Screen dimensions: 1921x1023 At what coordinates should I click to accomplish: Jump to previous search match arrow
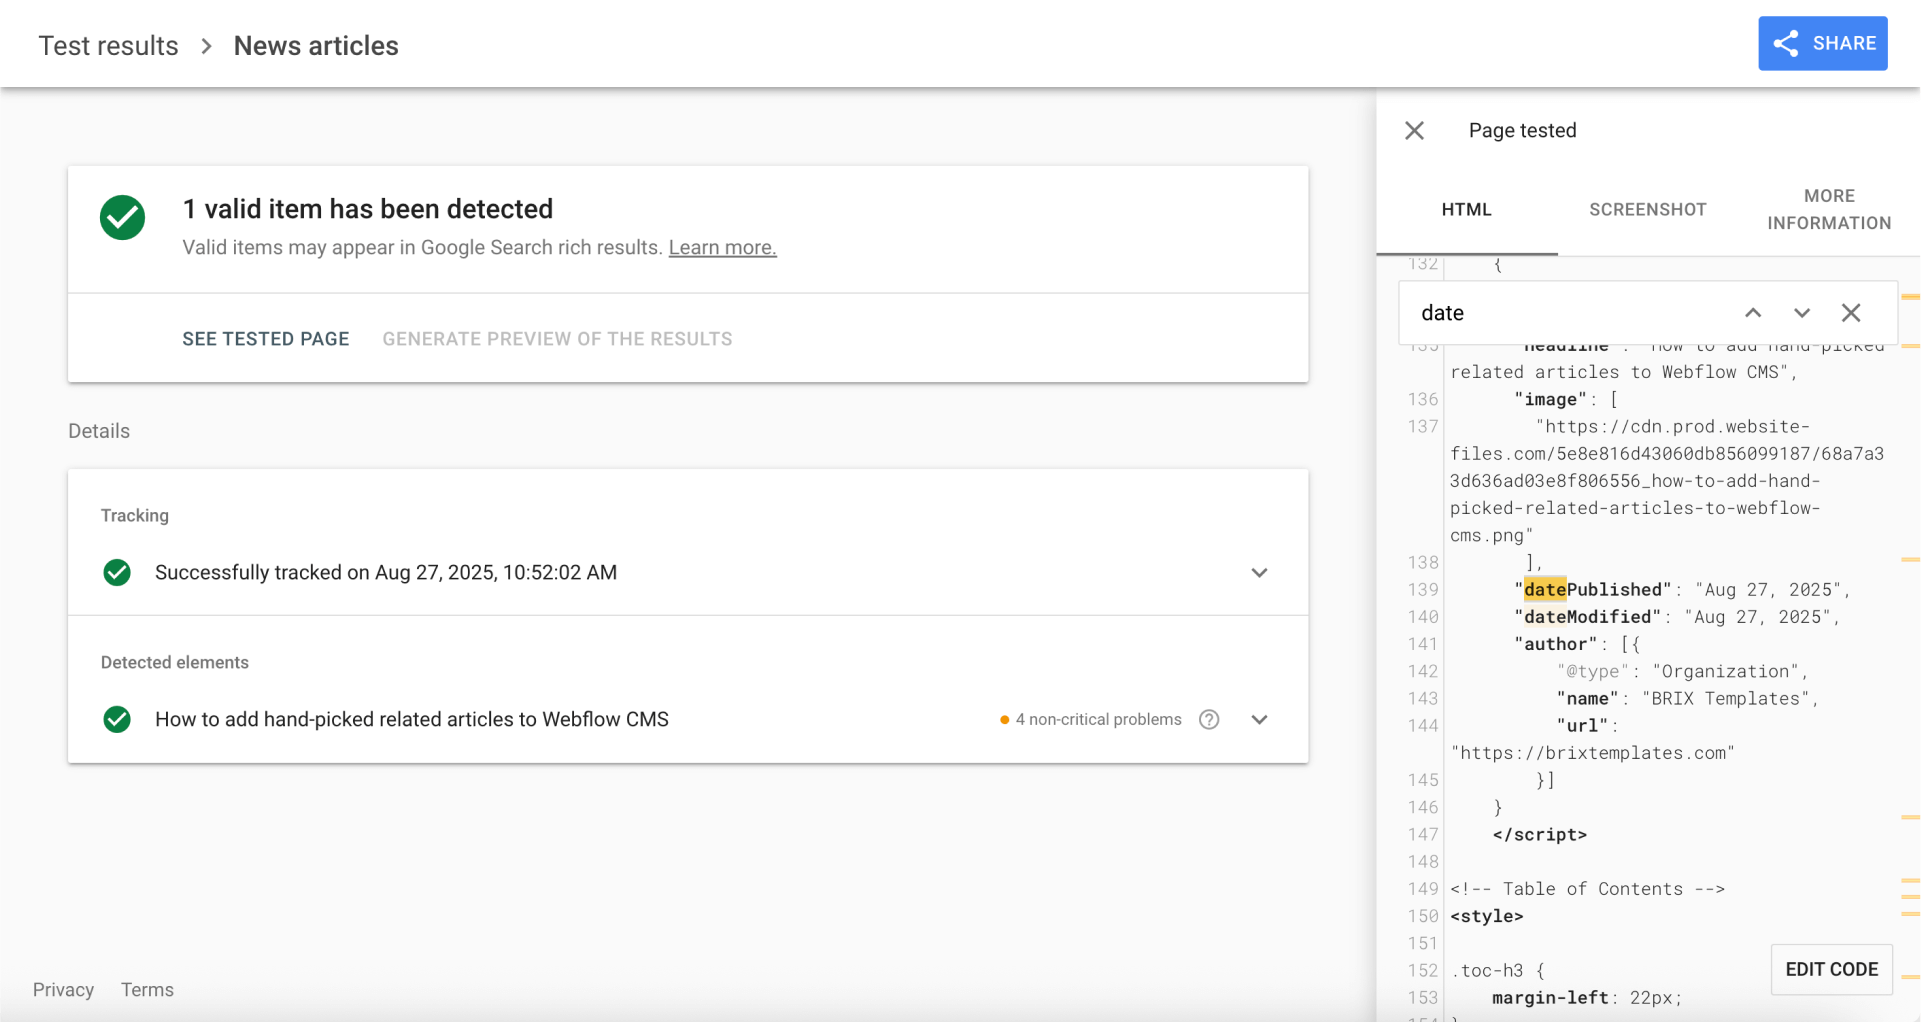click(x=1752, y=313)
